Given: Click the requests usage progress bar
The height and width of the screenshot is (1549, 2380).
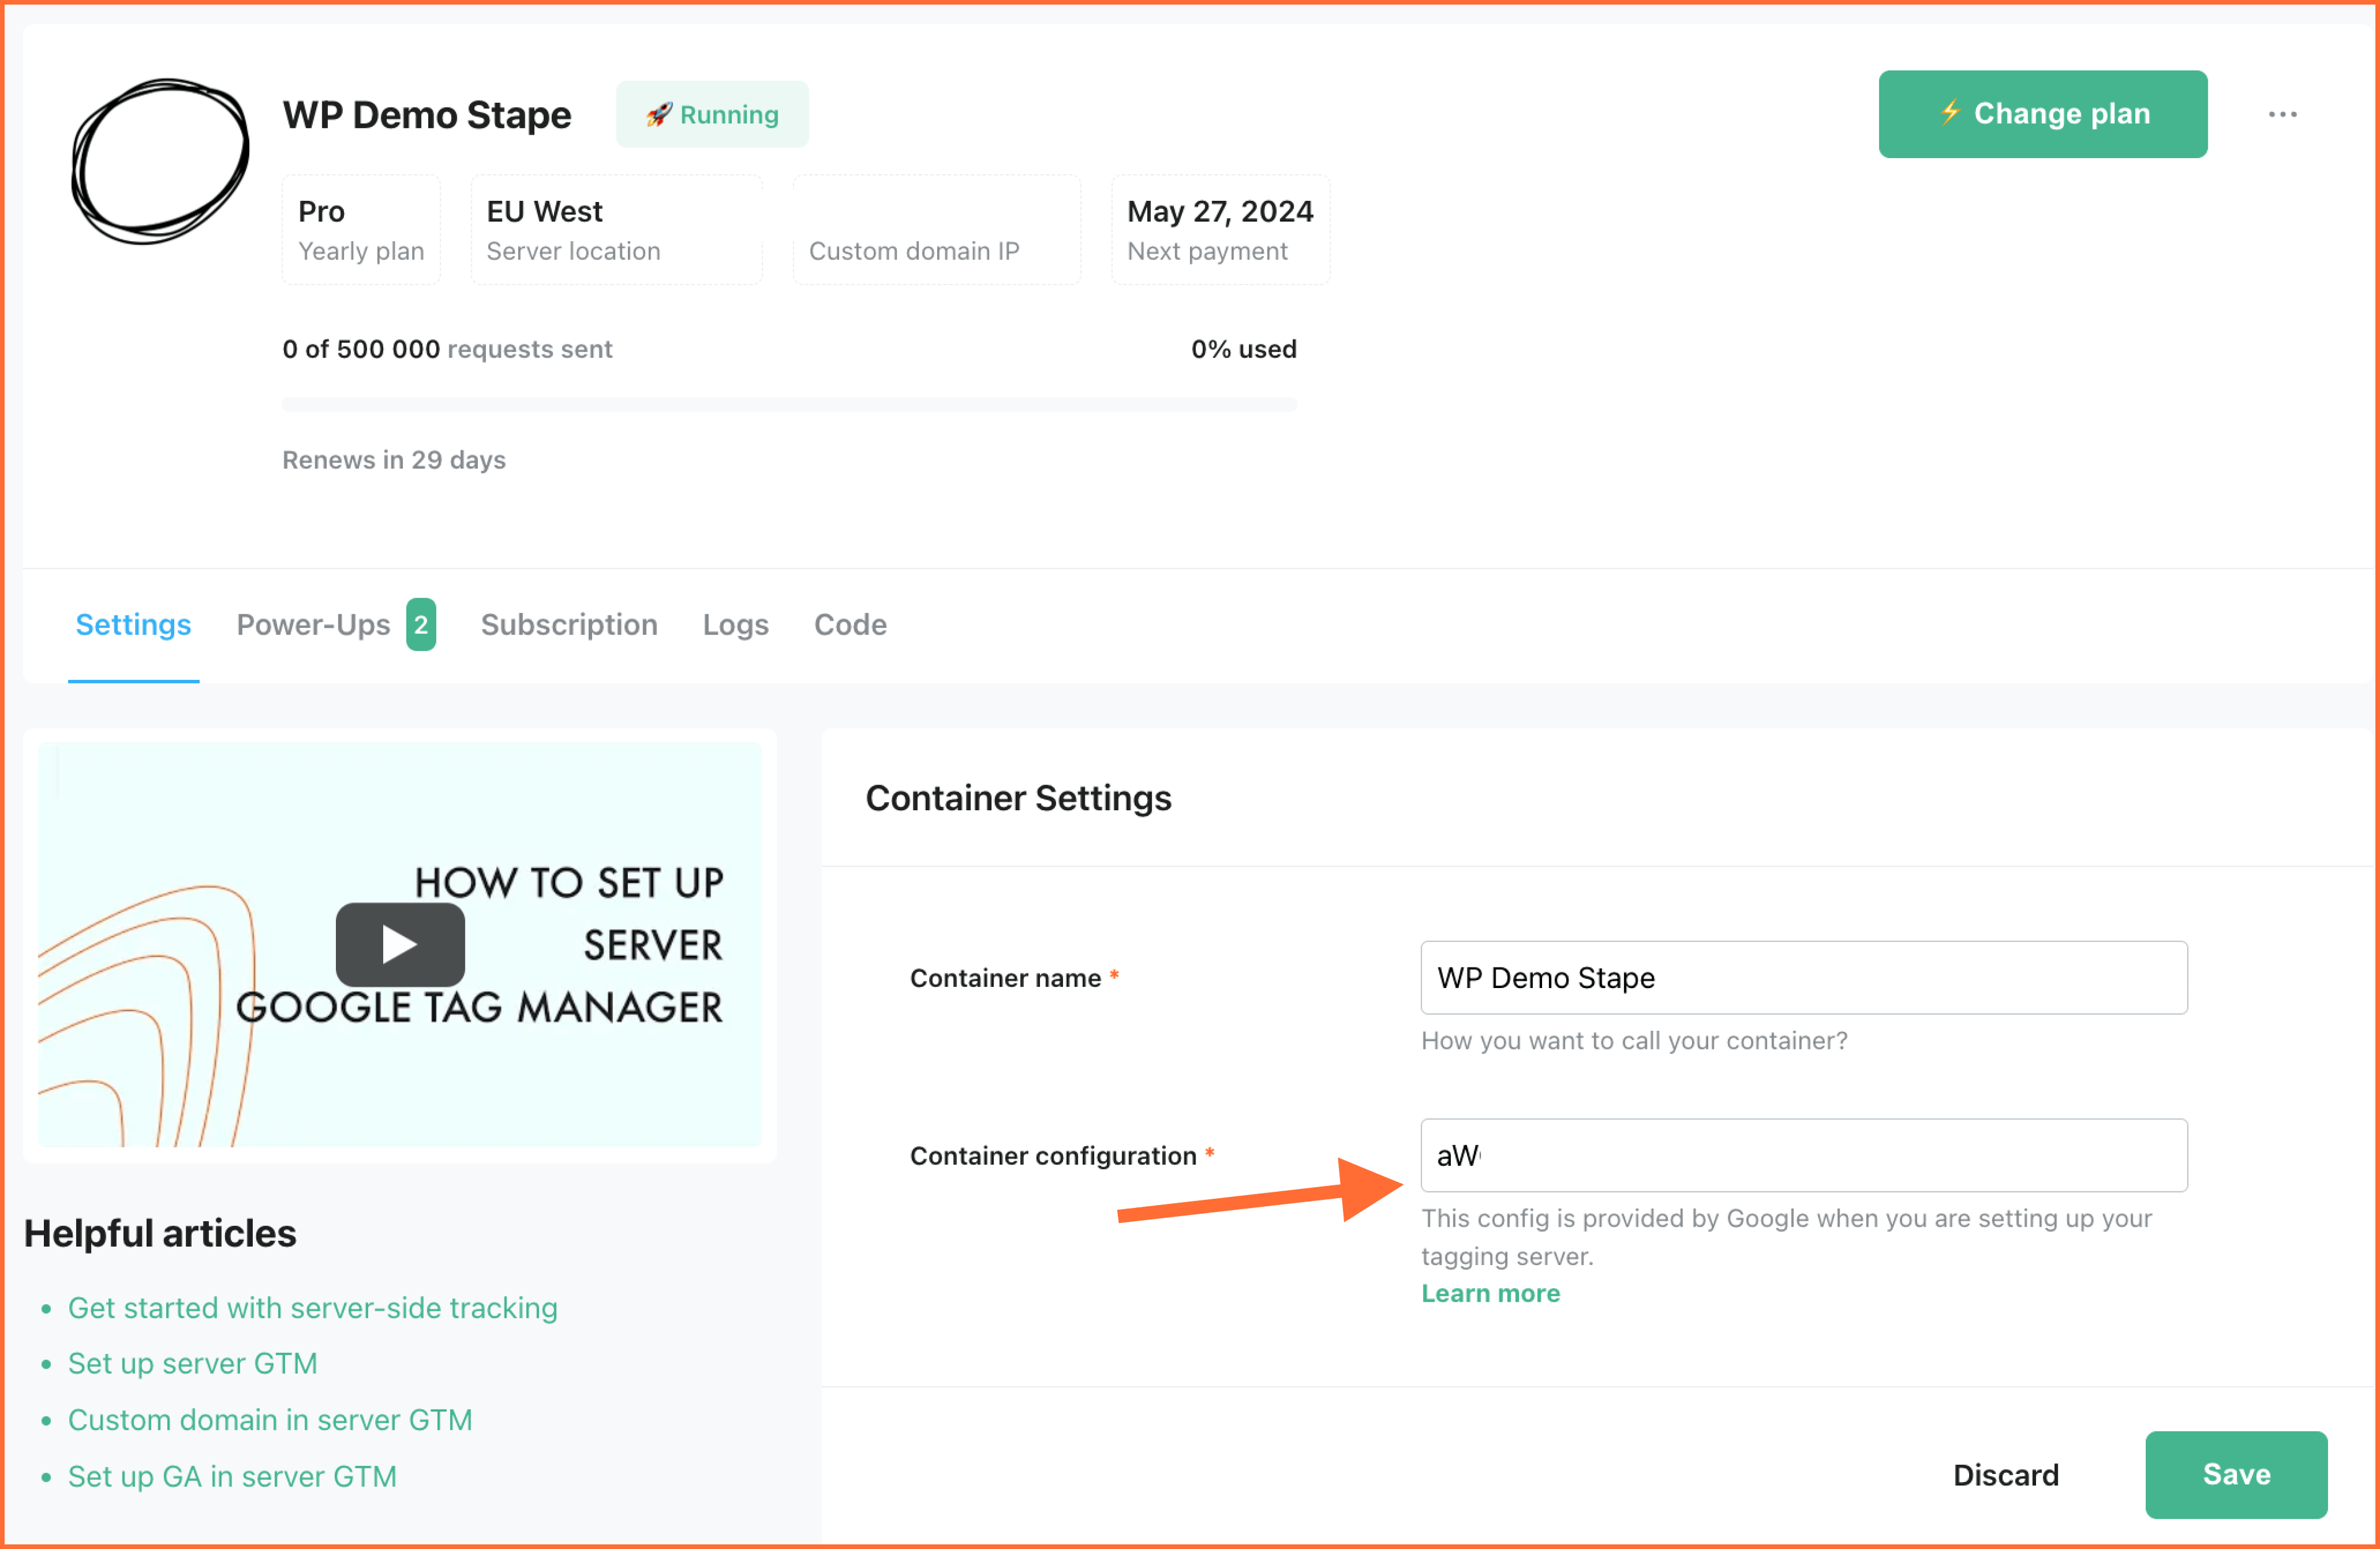Looking at the screenshot, I should point(789,404).
